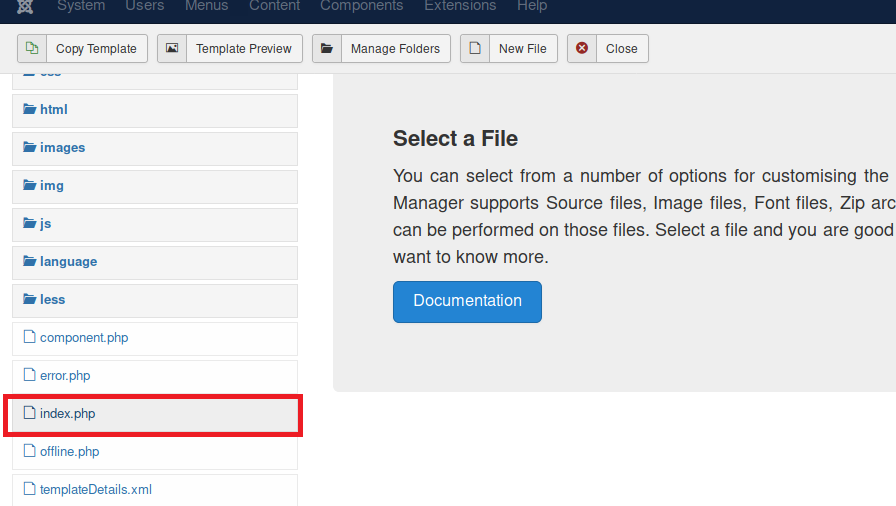896x506 pixels.
Task: Click the Template Preview image icon
Action: [172, 48]
